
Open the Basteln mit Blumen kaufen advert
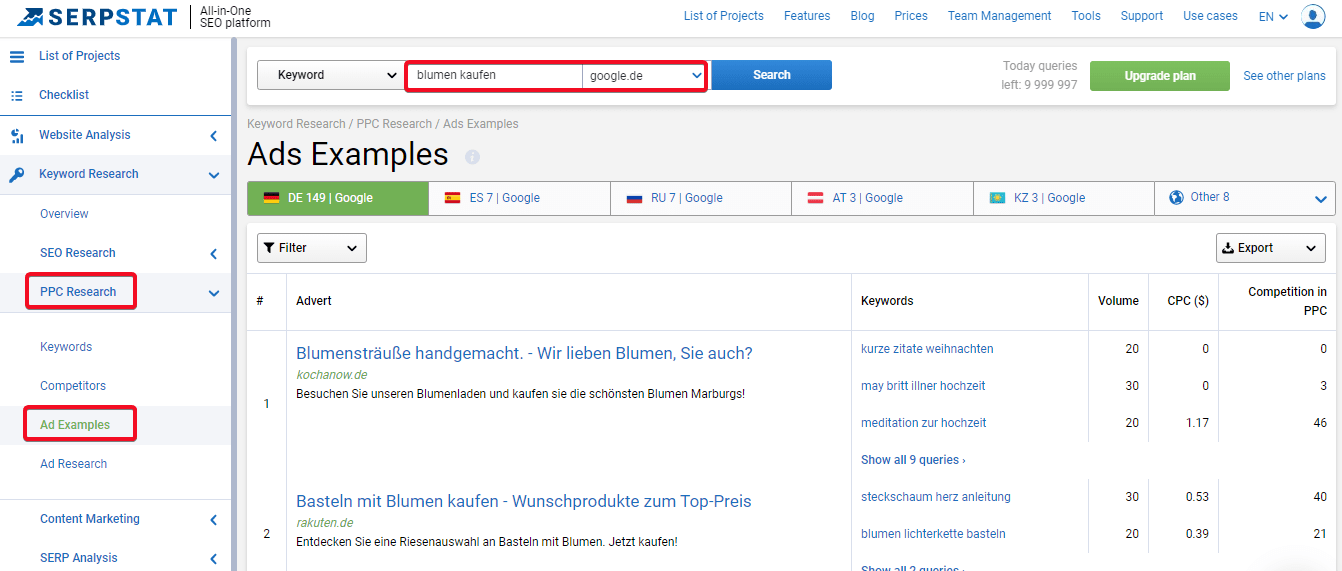point(524,501)
